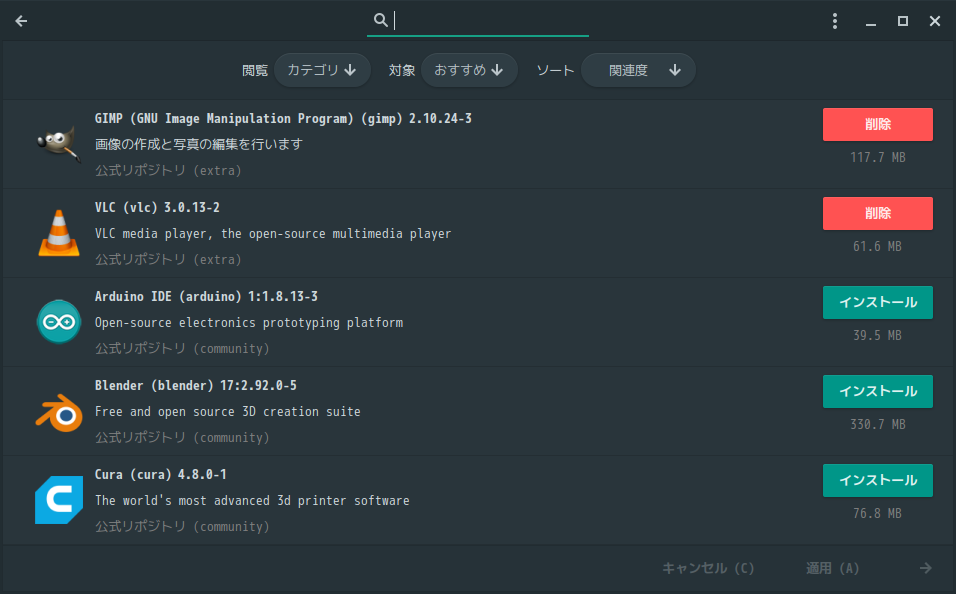Click the 適用 (A) apply button

[x=832, y=568]
